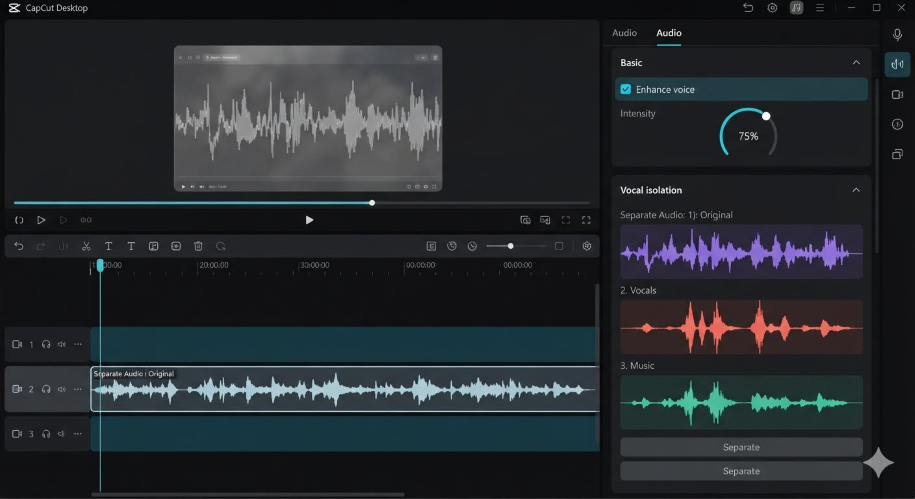Image resolution: width=915 pixels, height=499 pixels.
Task: Click the rotate arrow icon next to trash
Action: [221, 246]
